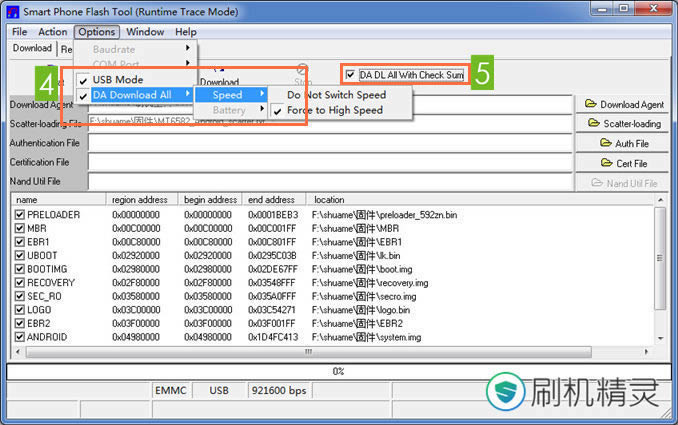Toggle the ANDROID partition checkbox

[19, 337]
